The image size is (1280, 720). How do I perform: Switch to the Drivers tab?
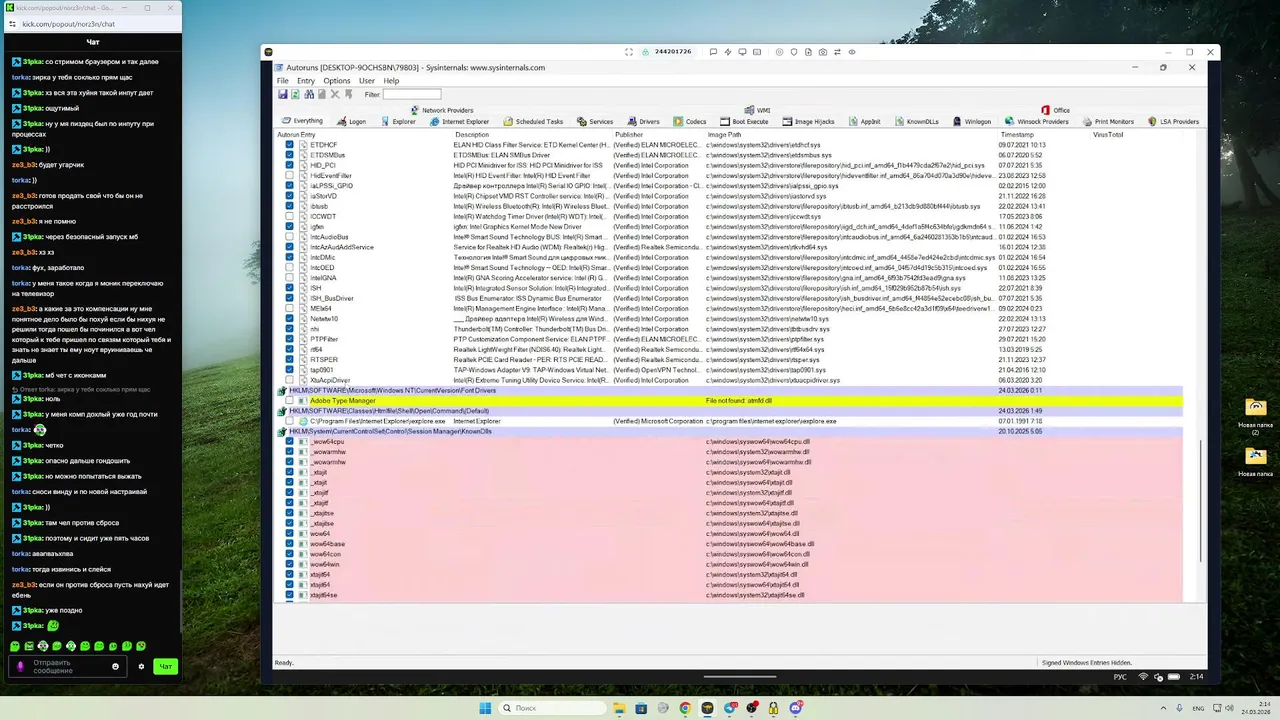click(643, 121)
